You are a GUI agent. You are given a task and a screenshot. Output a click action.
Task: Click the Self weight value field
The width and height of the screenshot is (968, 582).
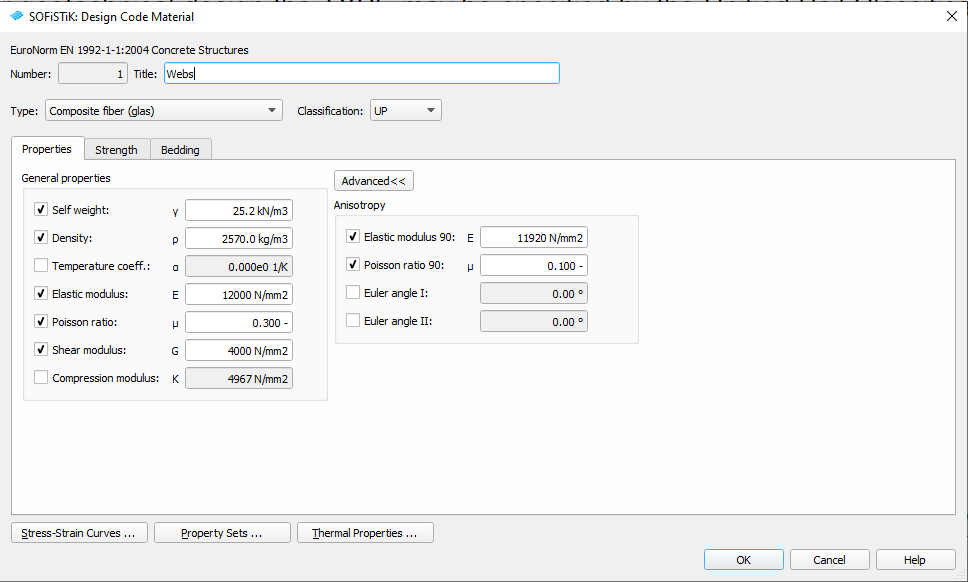(x=239, y=210)
